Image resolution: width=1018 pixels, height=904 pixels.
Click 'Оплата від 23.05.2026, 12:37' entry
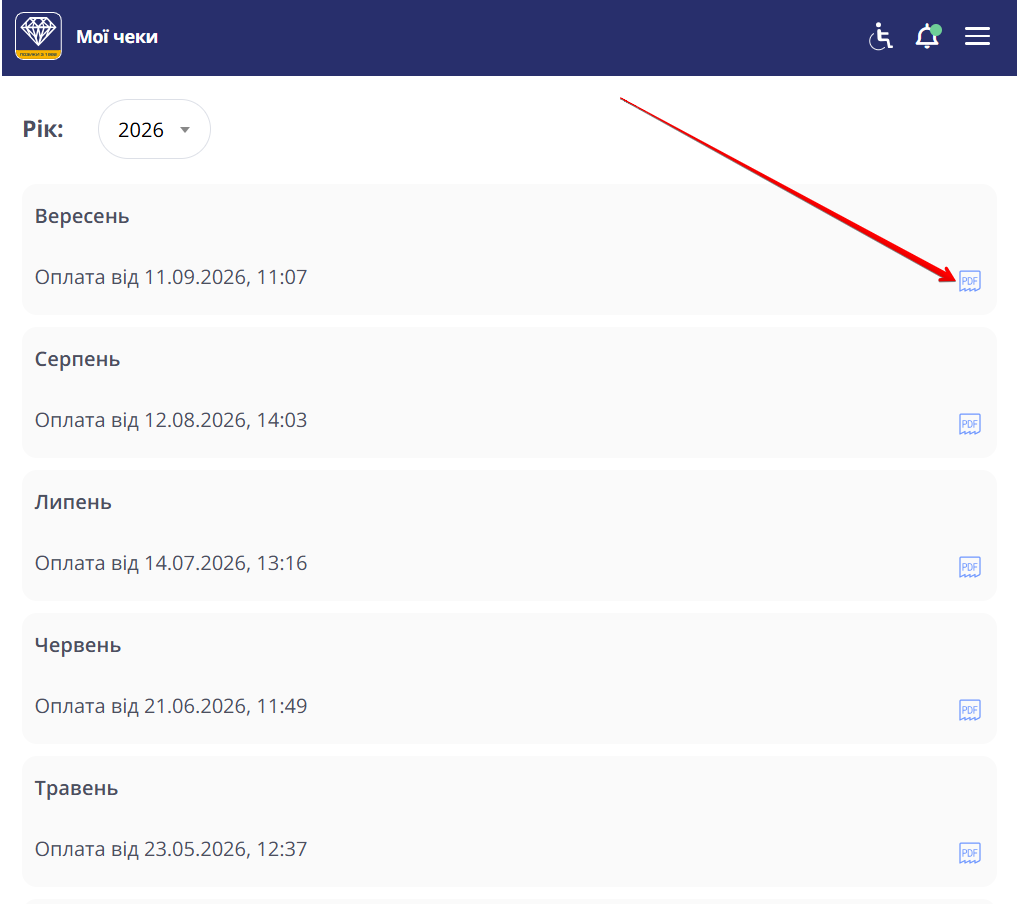pos(171,849)
